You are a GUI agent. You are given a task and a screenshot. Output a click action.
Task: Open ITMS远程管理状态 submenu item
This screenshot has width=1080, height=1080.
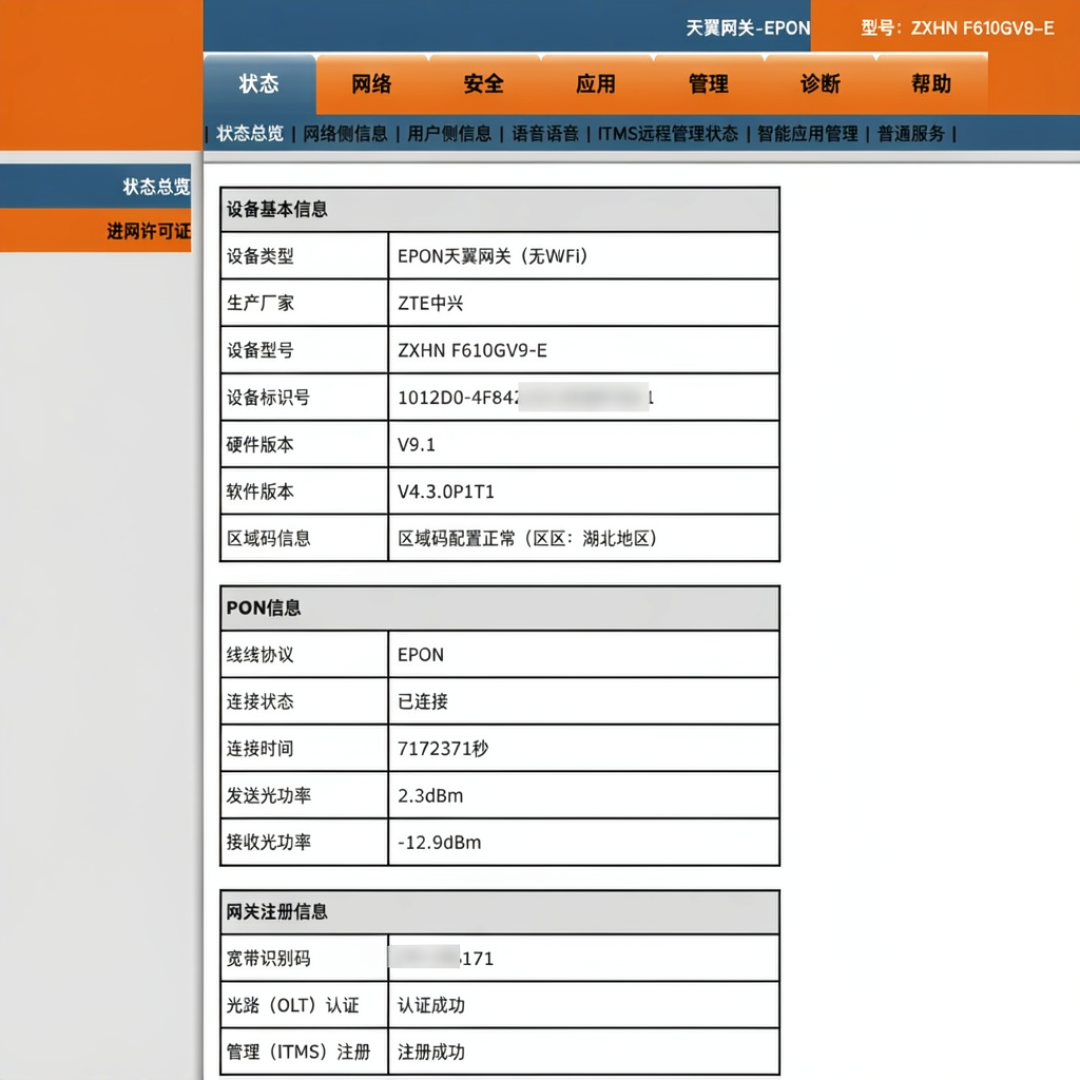[x=667, y=134]
